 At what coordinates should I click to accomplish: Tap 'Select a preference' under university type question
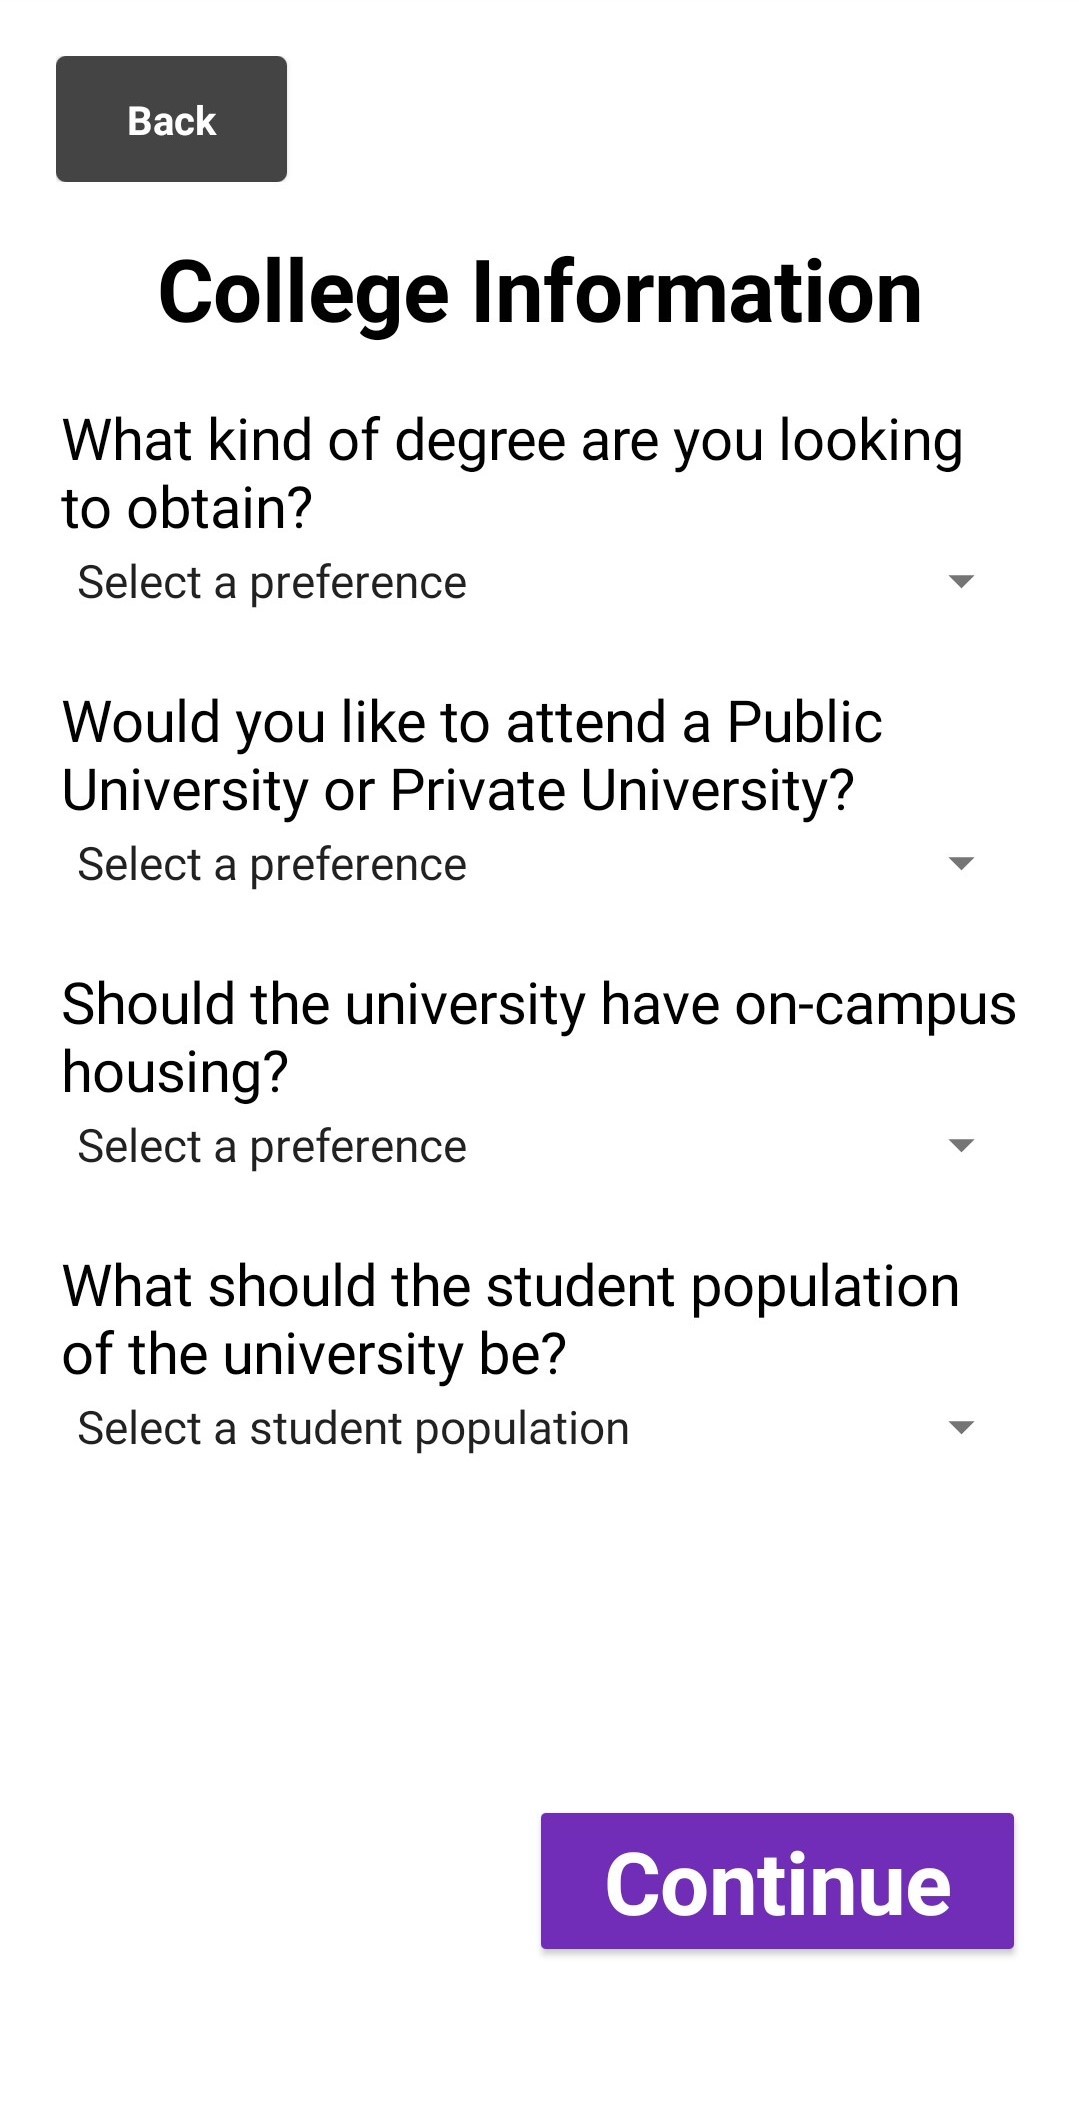272,865
